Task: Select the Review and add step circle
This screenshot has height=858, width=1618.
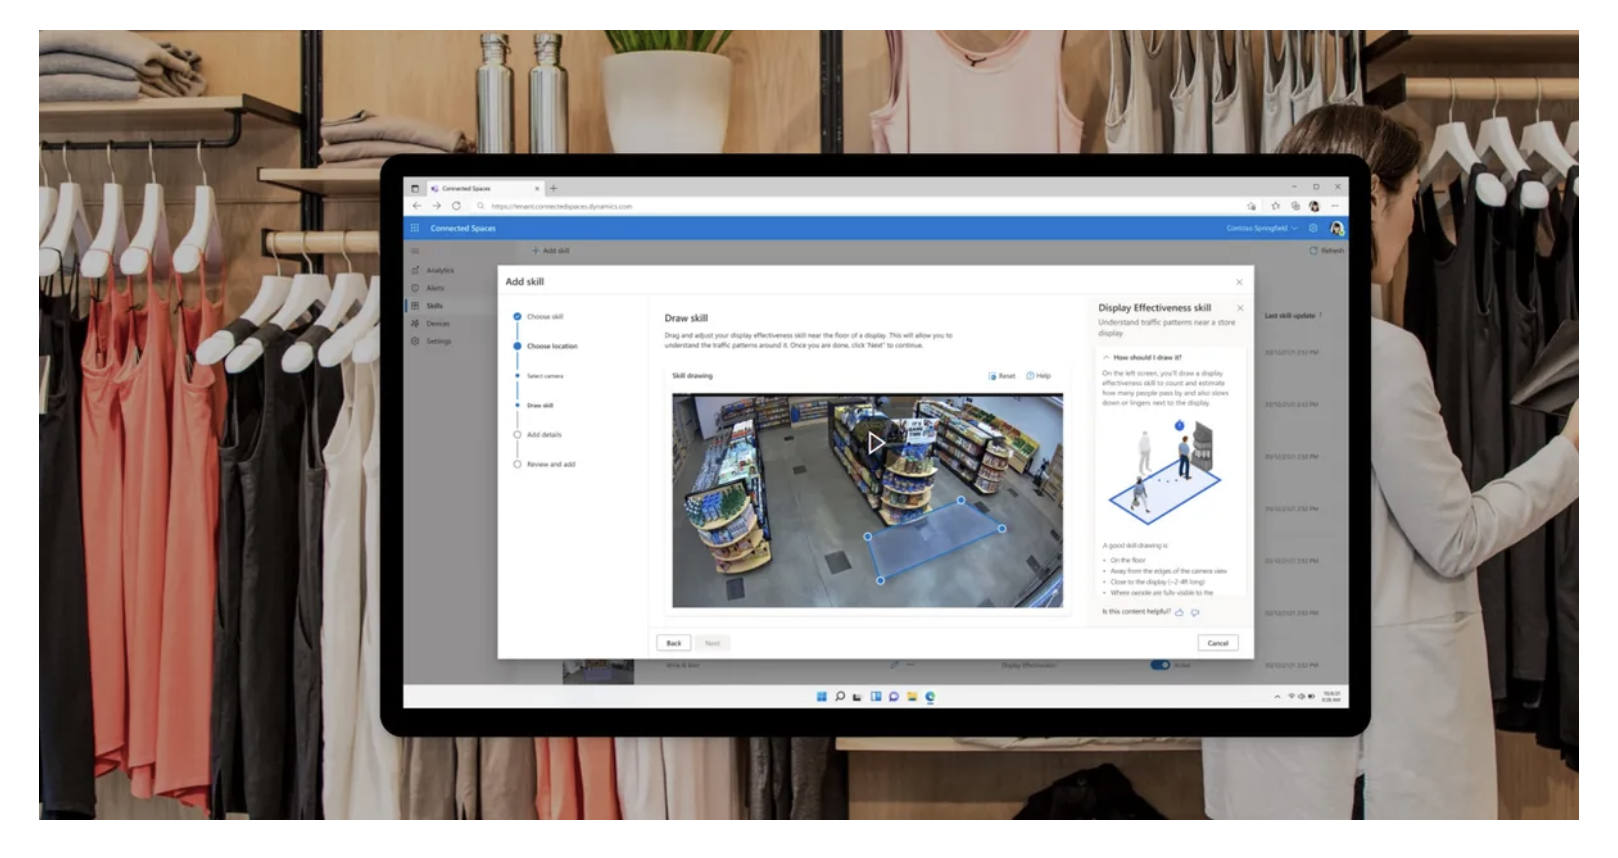Action: (x=517, y=464)
